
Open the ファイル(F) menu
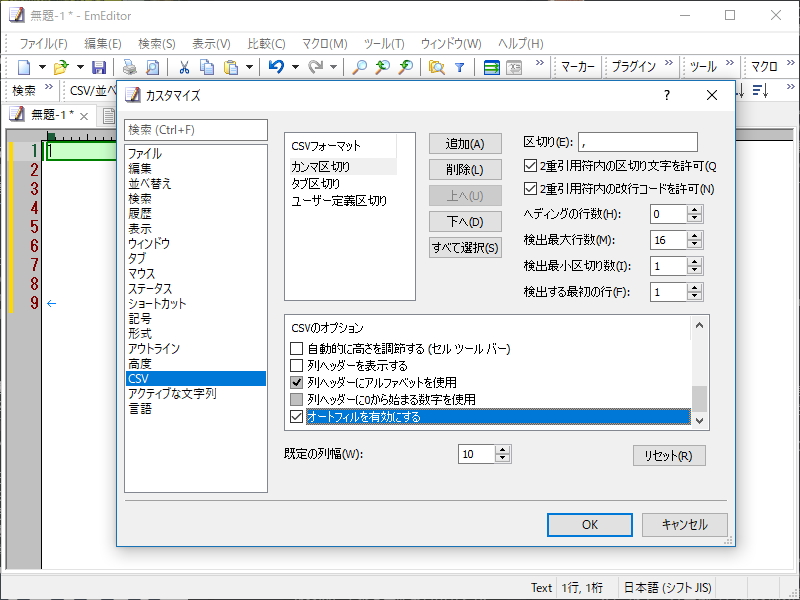coord(43,44)
